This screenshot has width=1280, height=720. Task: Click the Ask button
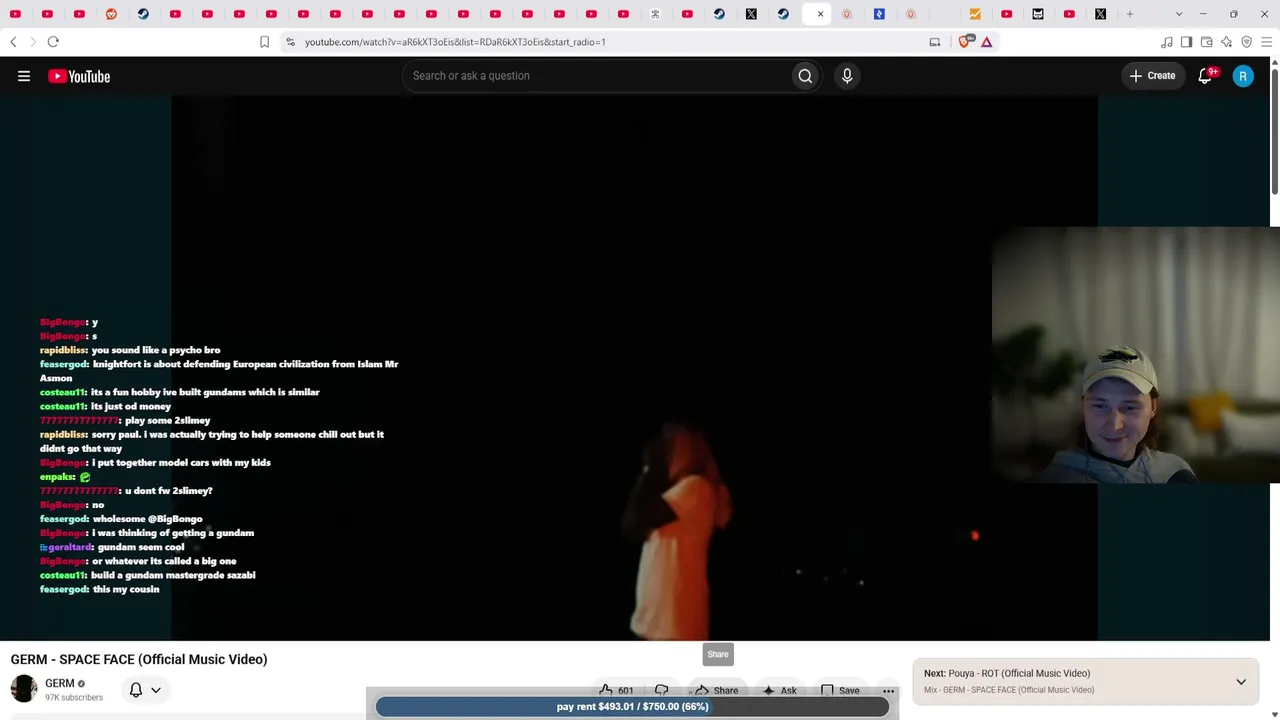coord(779,690)
